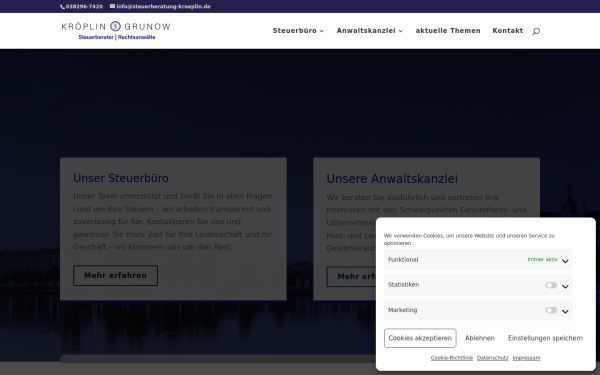Open the Anwaltskanzlei dropdown menu
The height and width of the screenshot is (375, 600).
(369, 31)
